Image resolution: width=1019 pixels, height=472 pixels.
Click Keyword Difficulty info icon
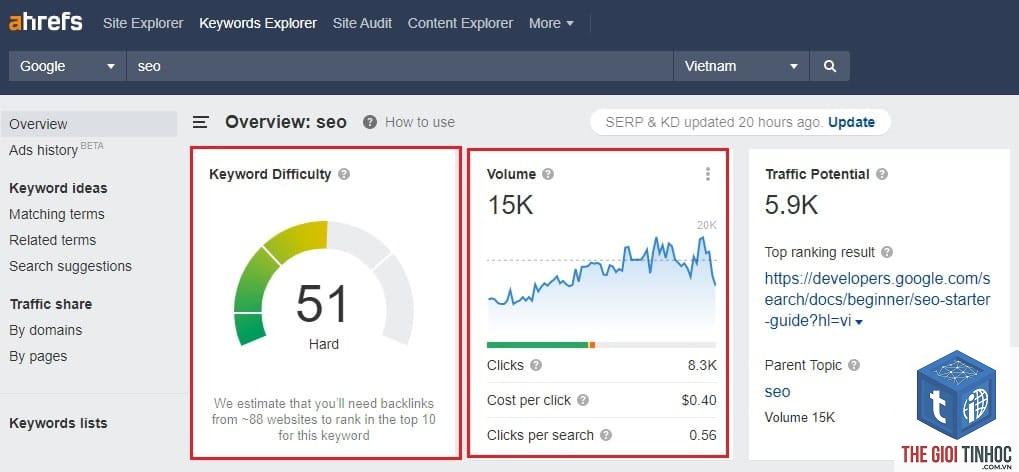pyautogui.click(x=344, y=174)
